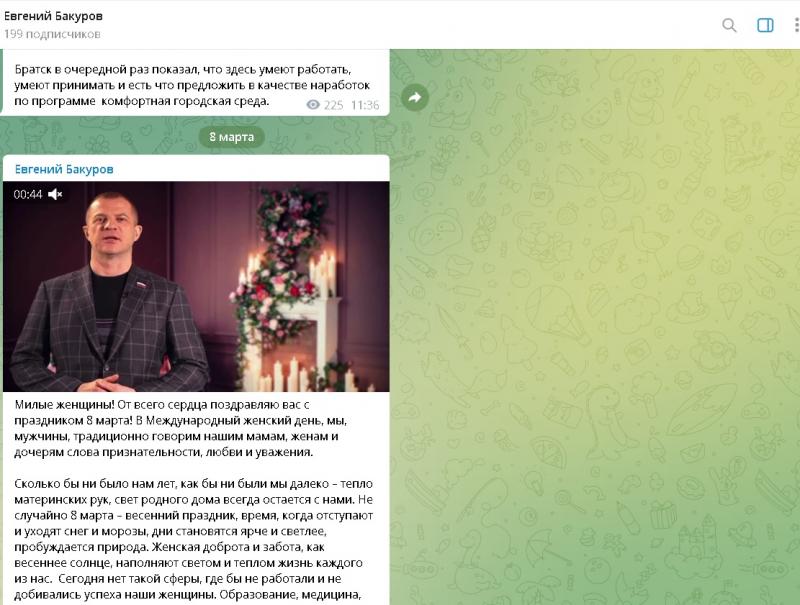Toggle the right sidebar panel icon

coord(765,25)
